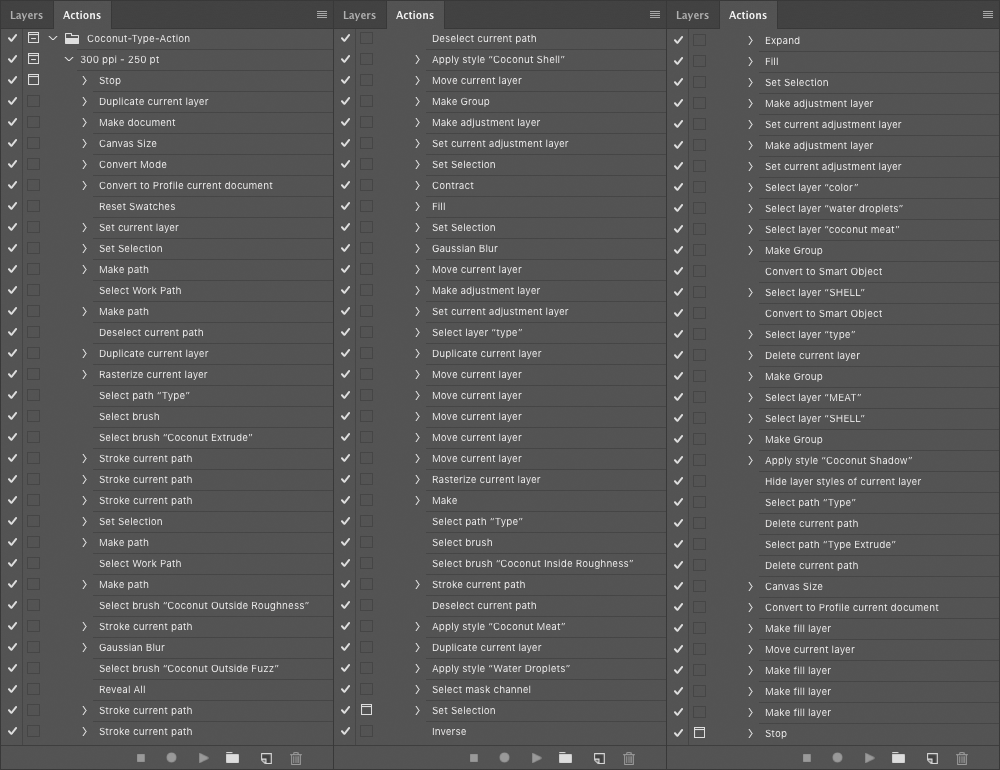New action icon in middle Actions panel
This screenshot has width=1000, height=770.
click(x=599, y=758)
